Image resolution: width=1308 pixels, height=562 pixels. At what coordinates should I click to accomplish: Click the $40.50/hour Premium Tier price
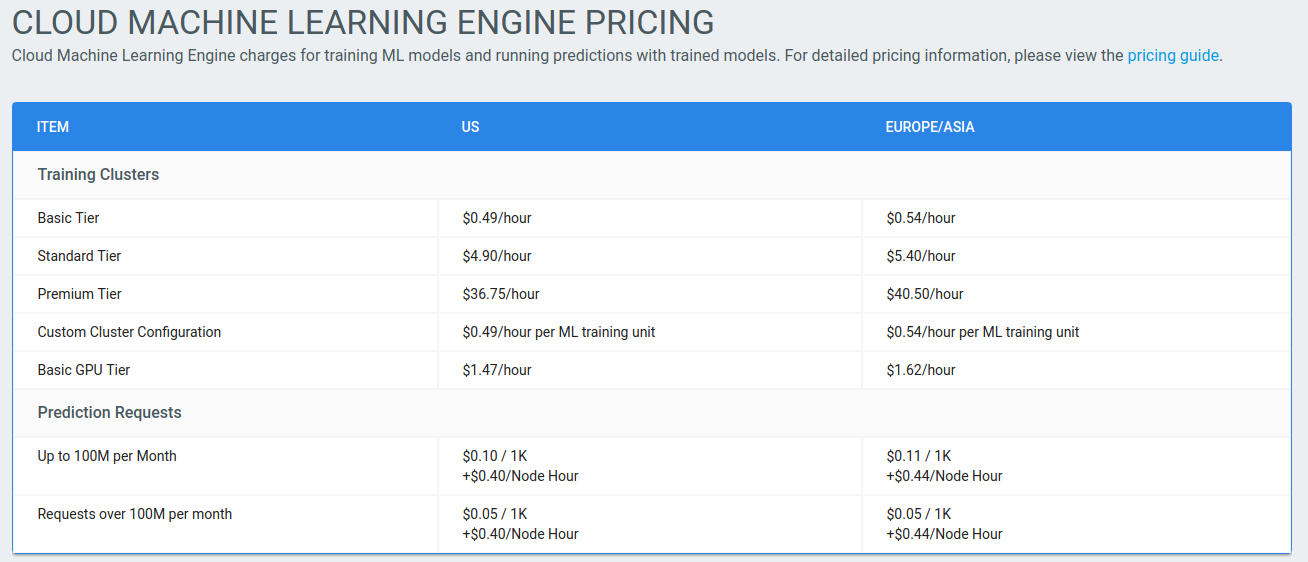tap(925, 294)
